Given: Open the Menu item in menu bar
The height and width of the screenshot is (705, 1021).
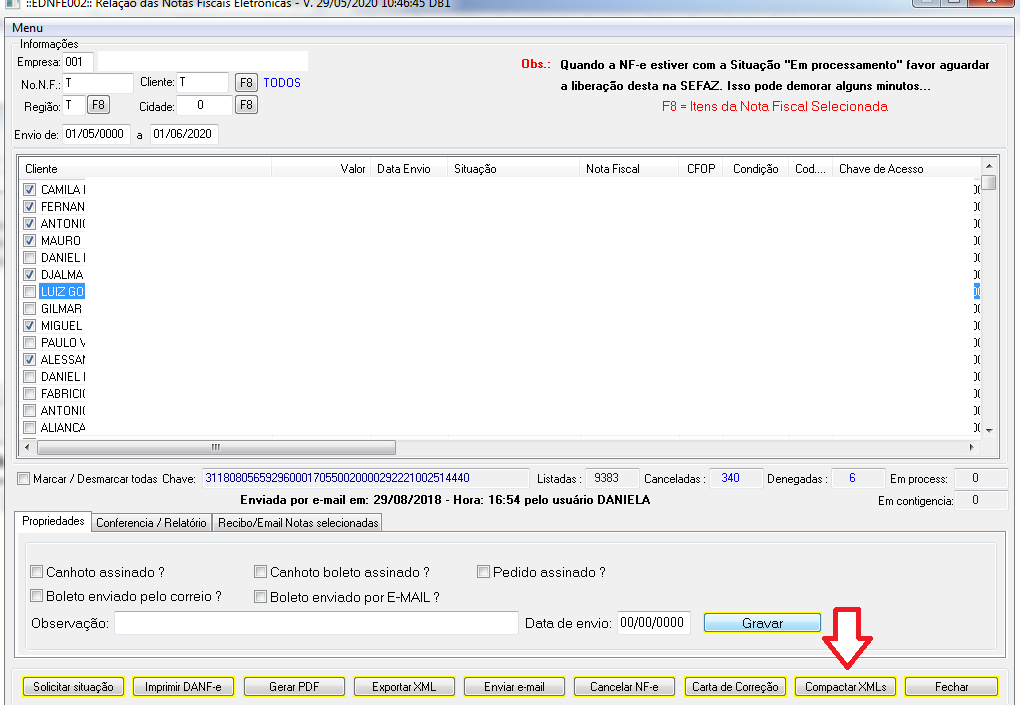Looking at the screenshot, I should pos(27,28).
